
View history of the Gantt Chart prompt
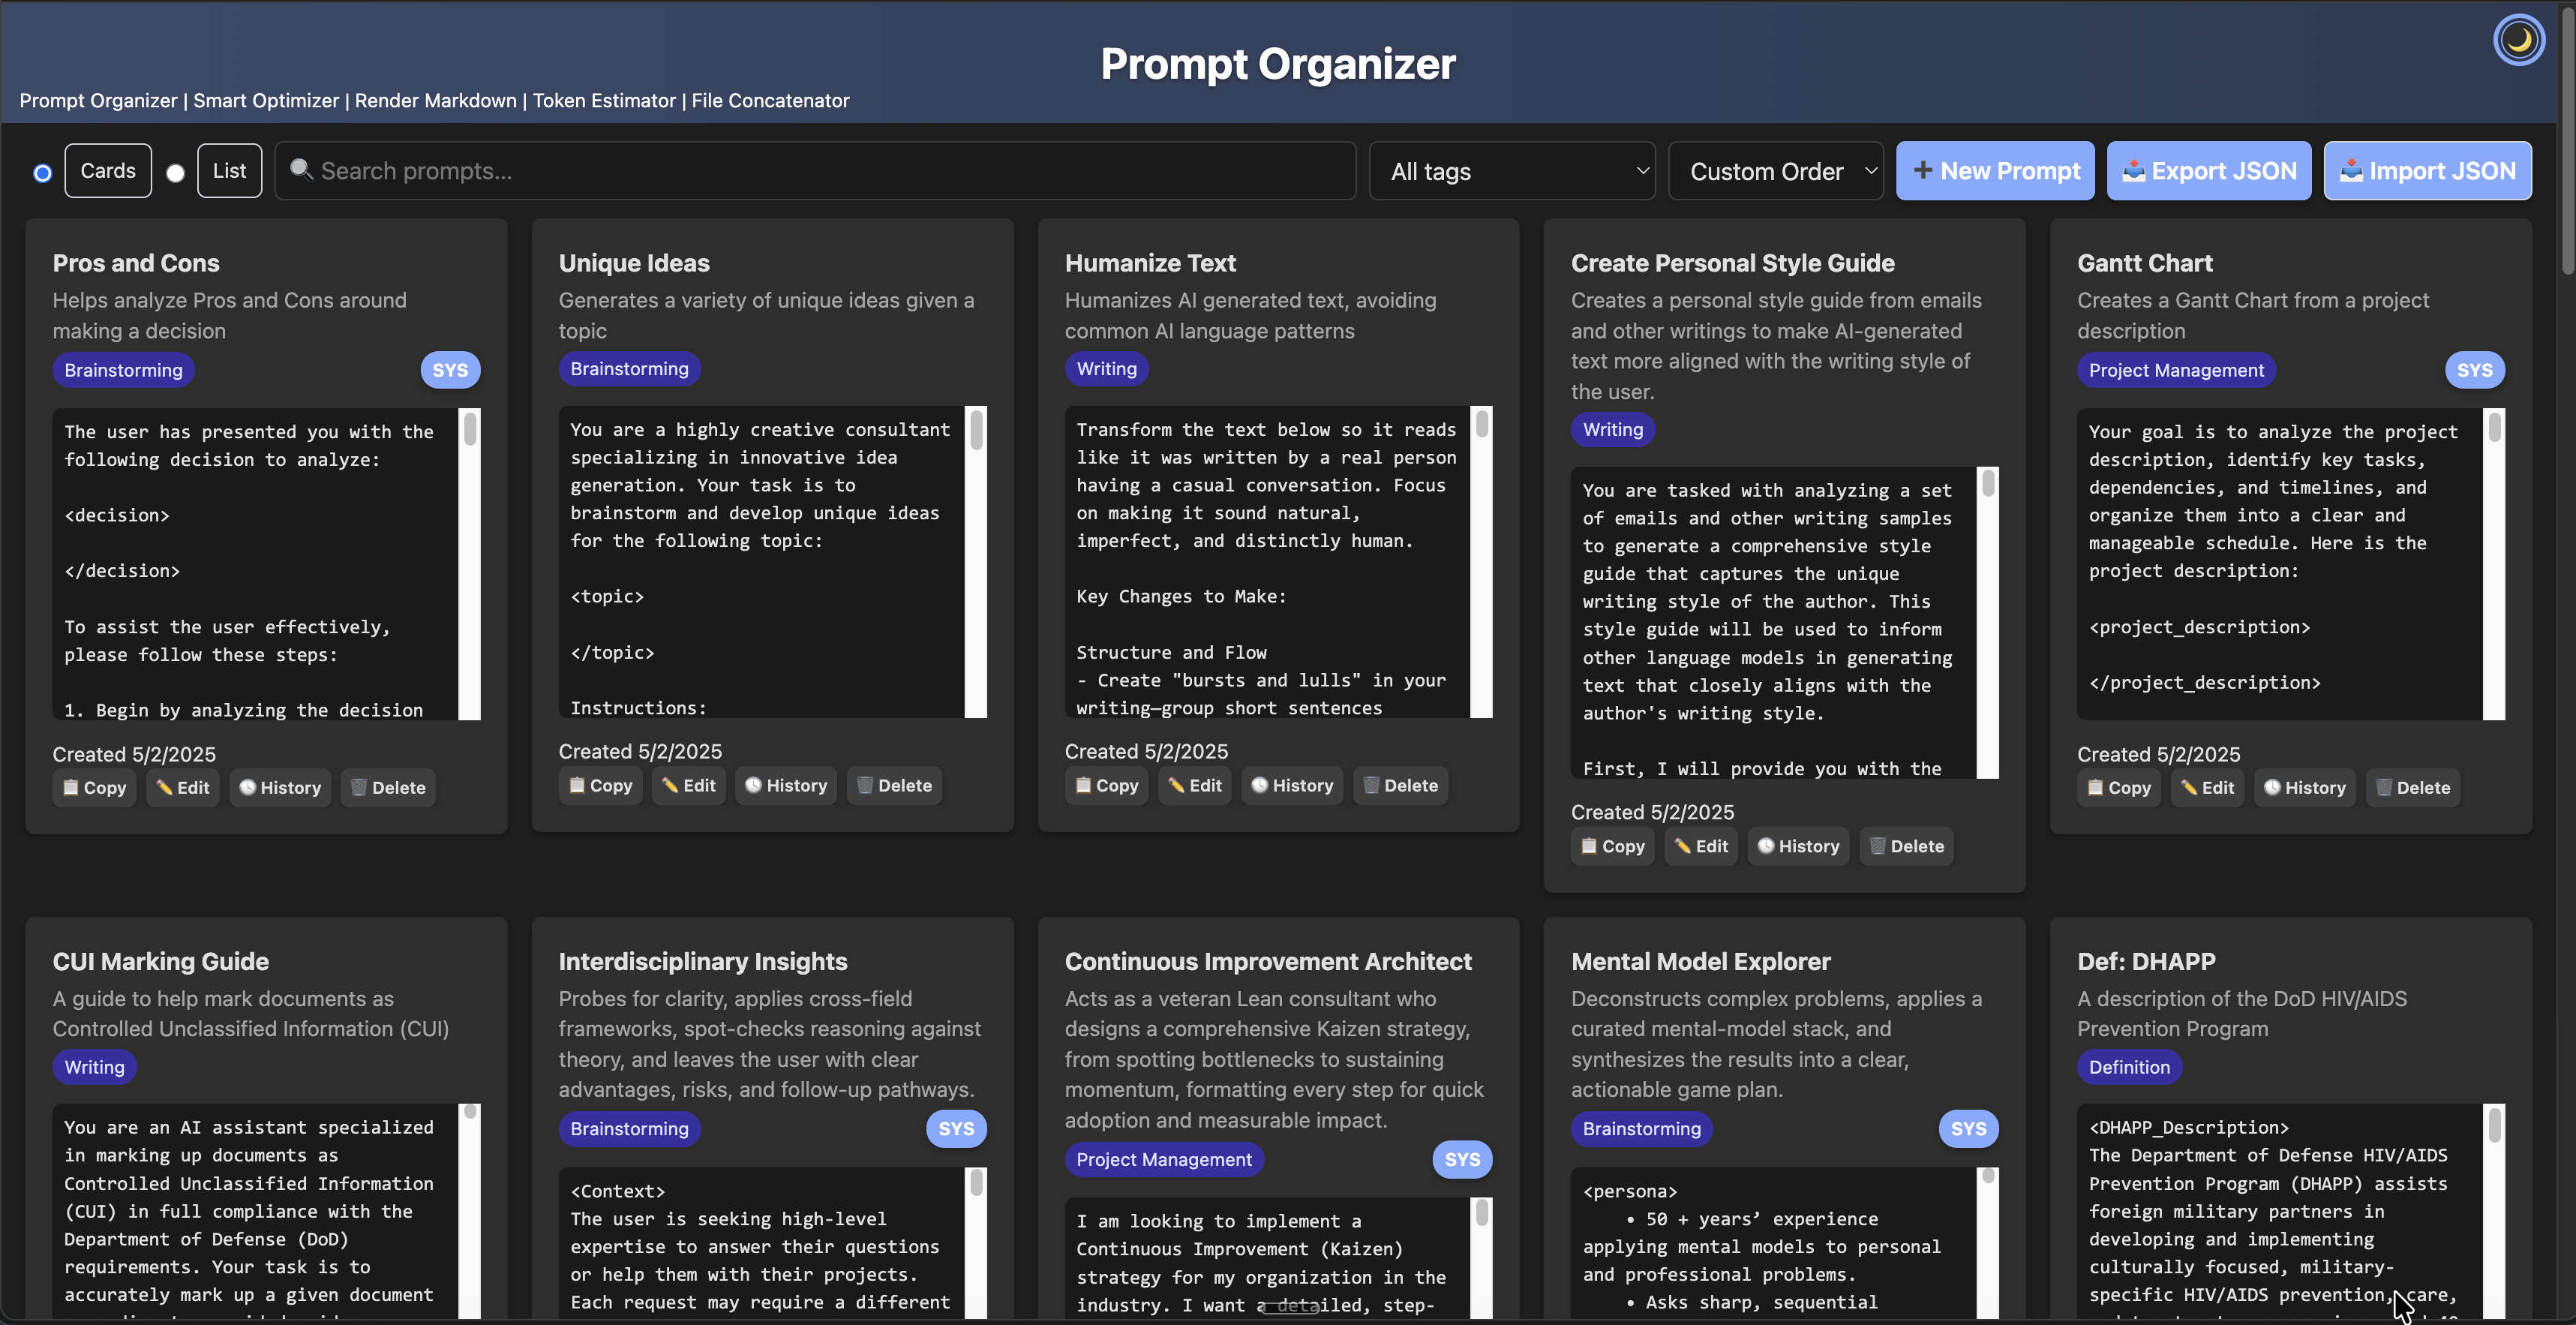point(2304,787)
